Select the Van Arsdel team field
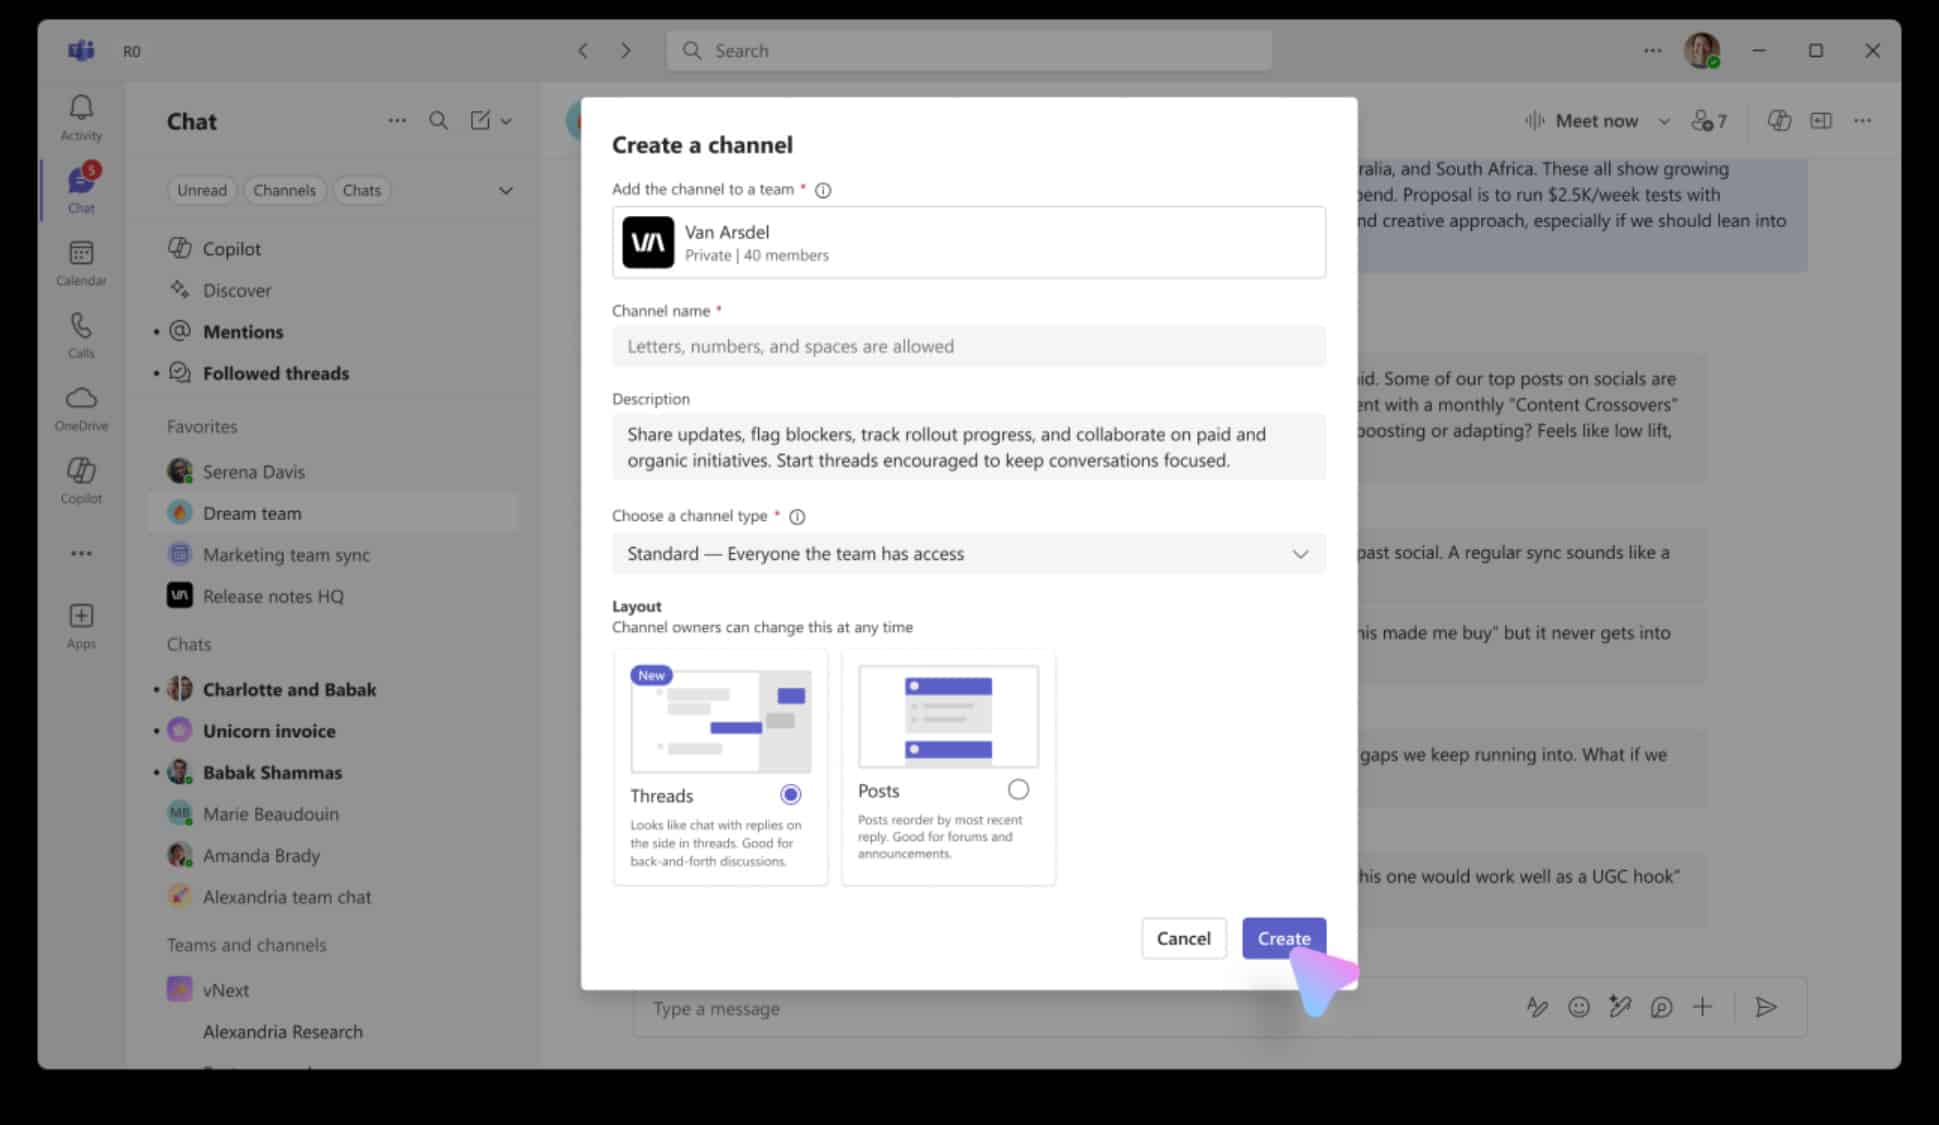1939x1125 pixels. pos(969,242)
